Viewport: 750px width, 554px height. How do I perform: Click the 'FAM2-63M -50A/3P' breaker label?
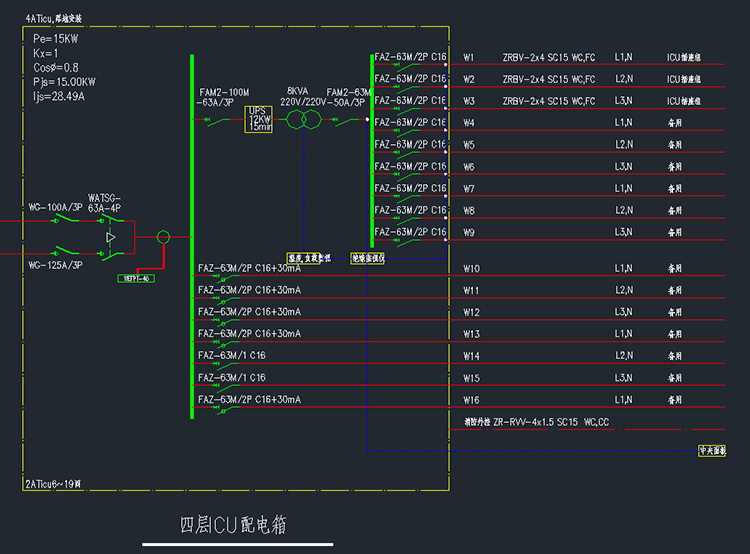coord(348,97)
